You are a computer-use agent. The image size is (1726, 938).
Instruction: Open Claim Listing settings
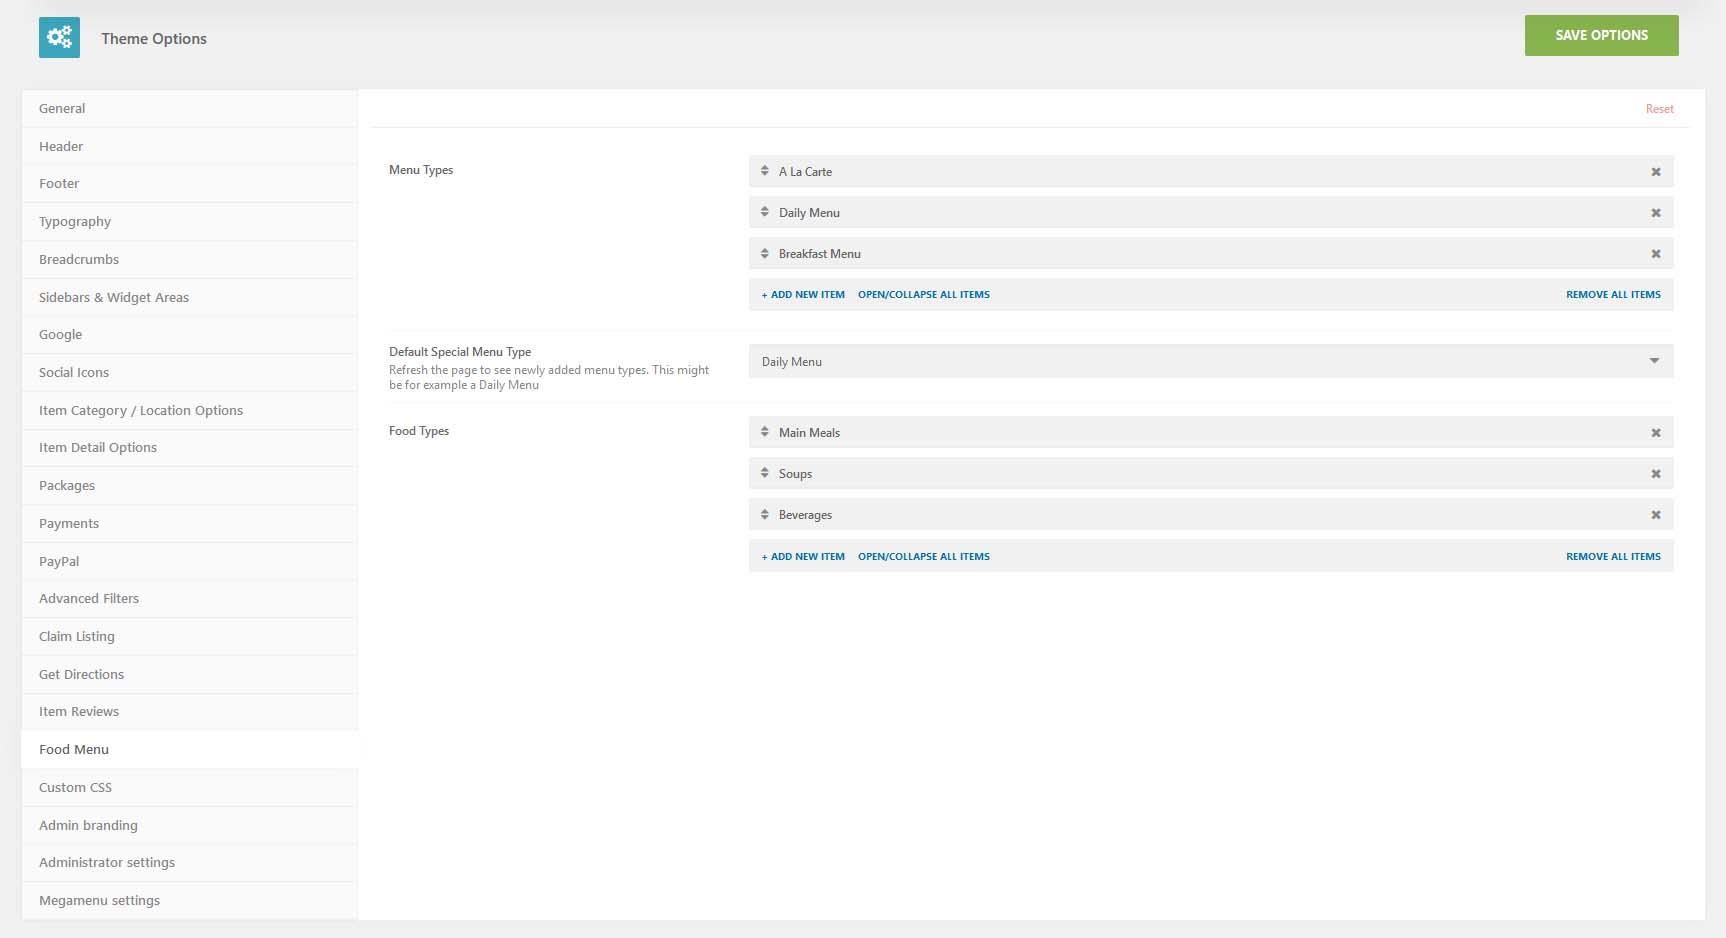point(189,636)
